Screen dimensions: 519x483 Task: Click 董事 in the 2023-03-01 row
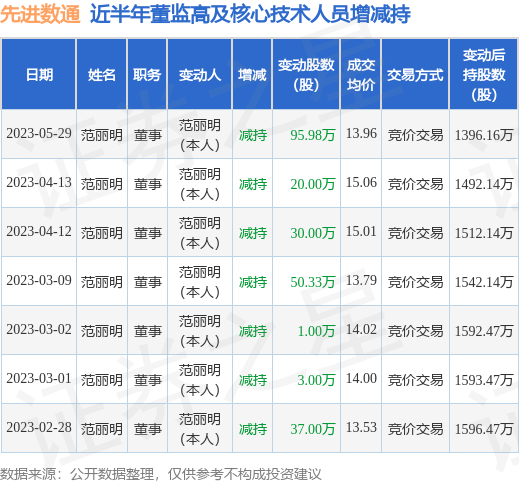tap(148, 380)
